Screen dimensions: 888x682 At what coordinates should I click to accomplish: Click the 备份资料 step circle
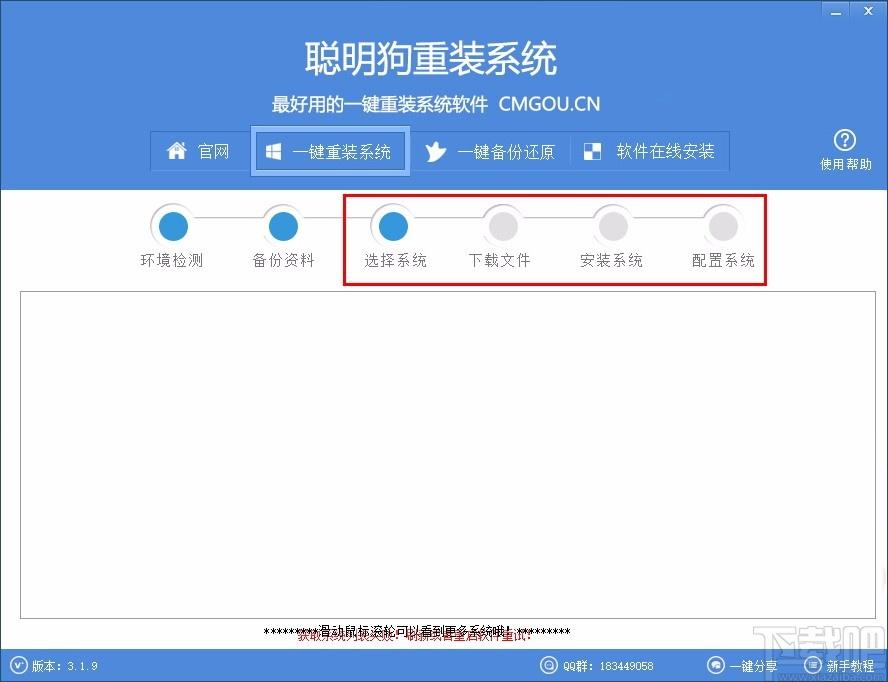tap(283, 227)
